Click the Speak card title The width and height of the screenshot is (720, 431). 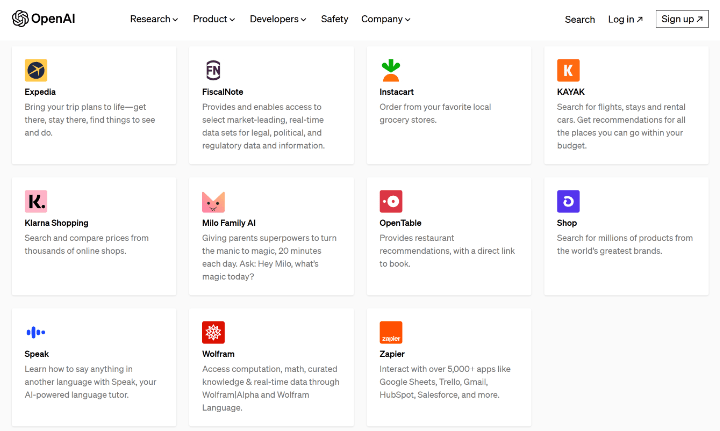37,354
